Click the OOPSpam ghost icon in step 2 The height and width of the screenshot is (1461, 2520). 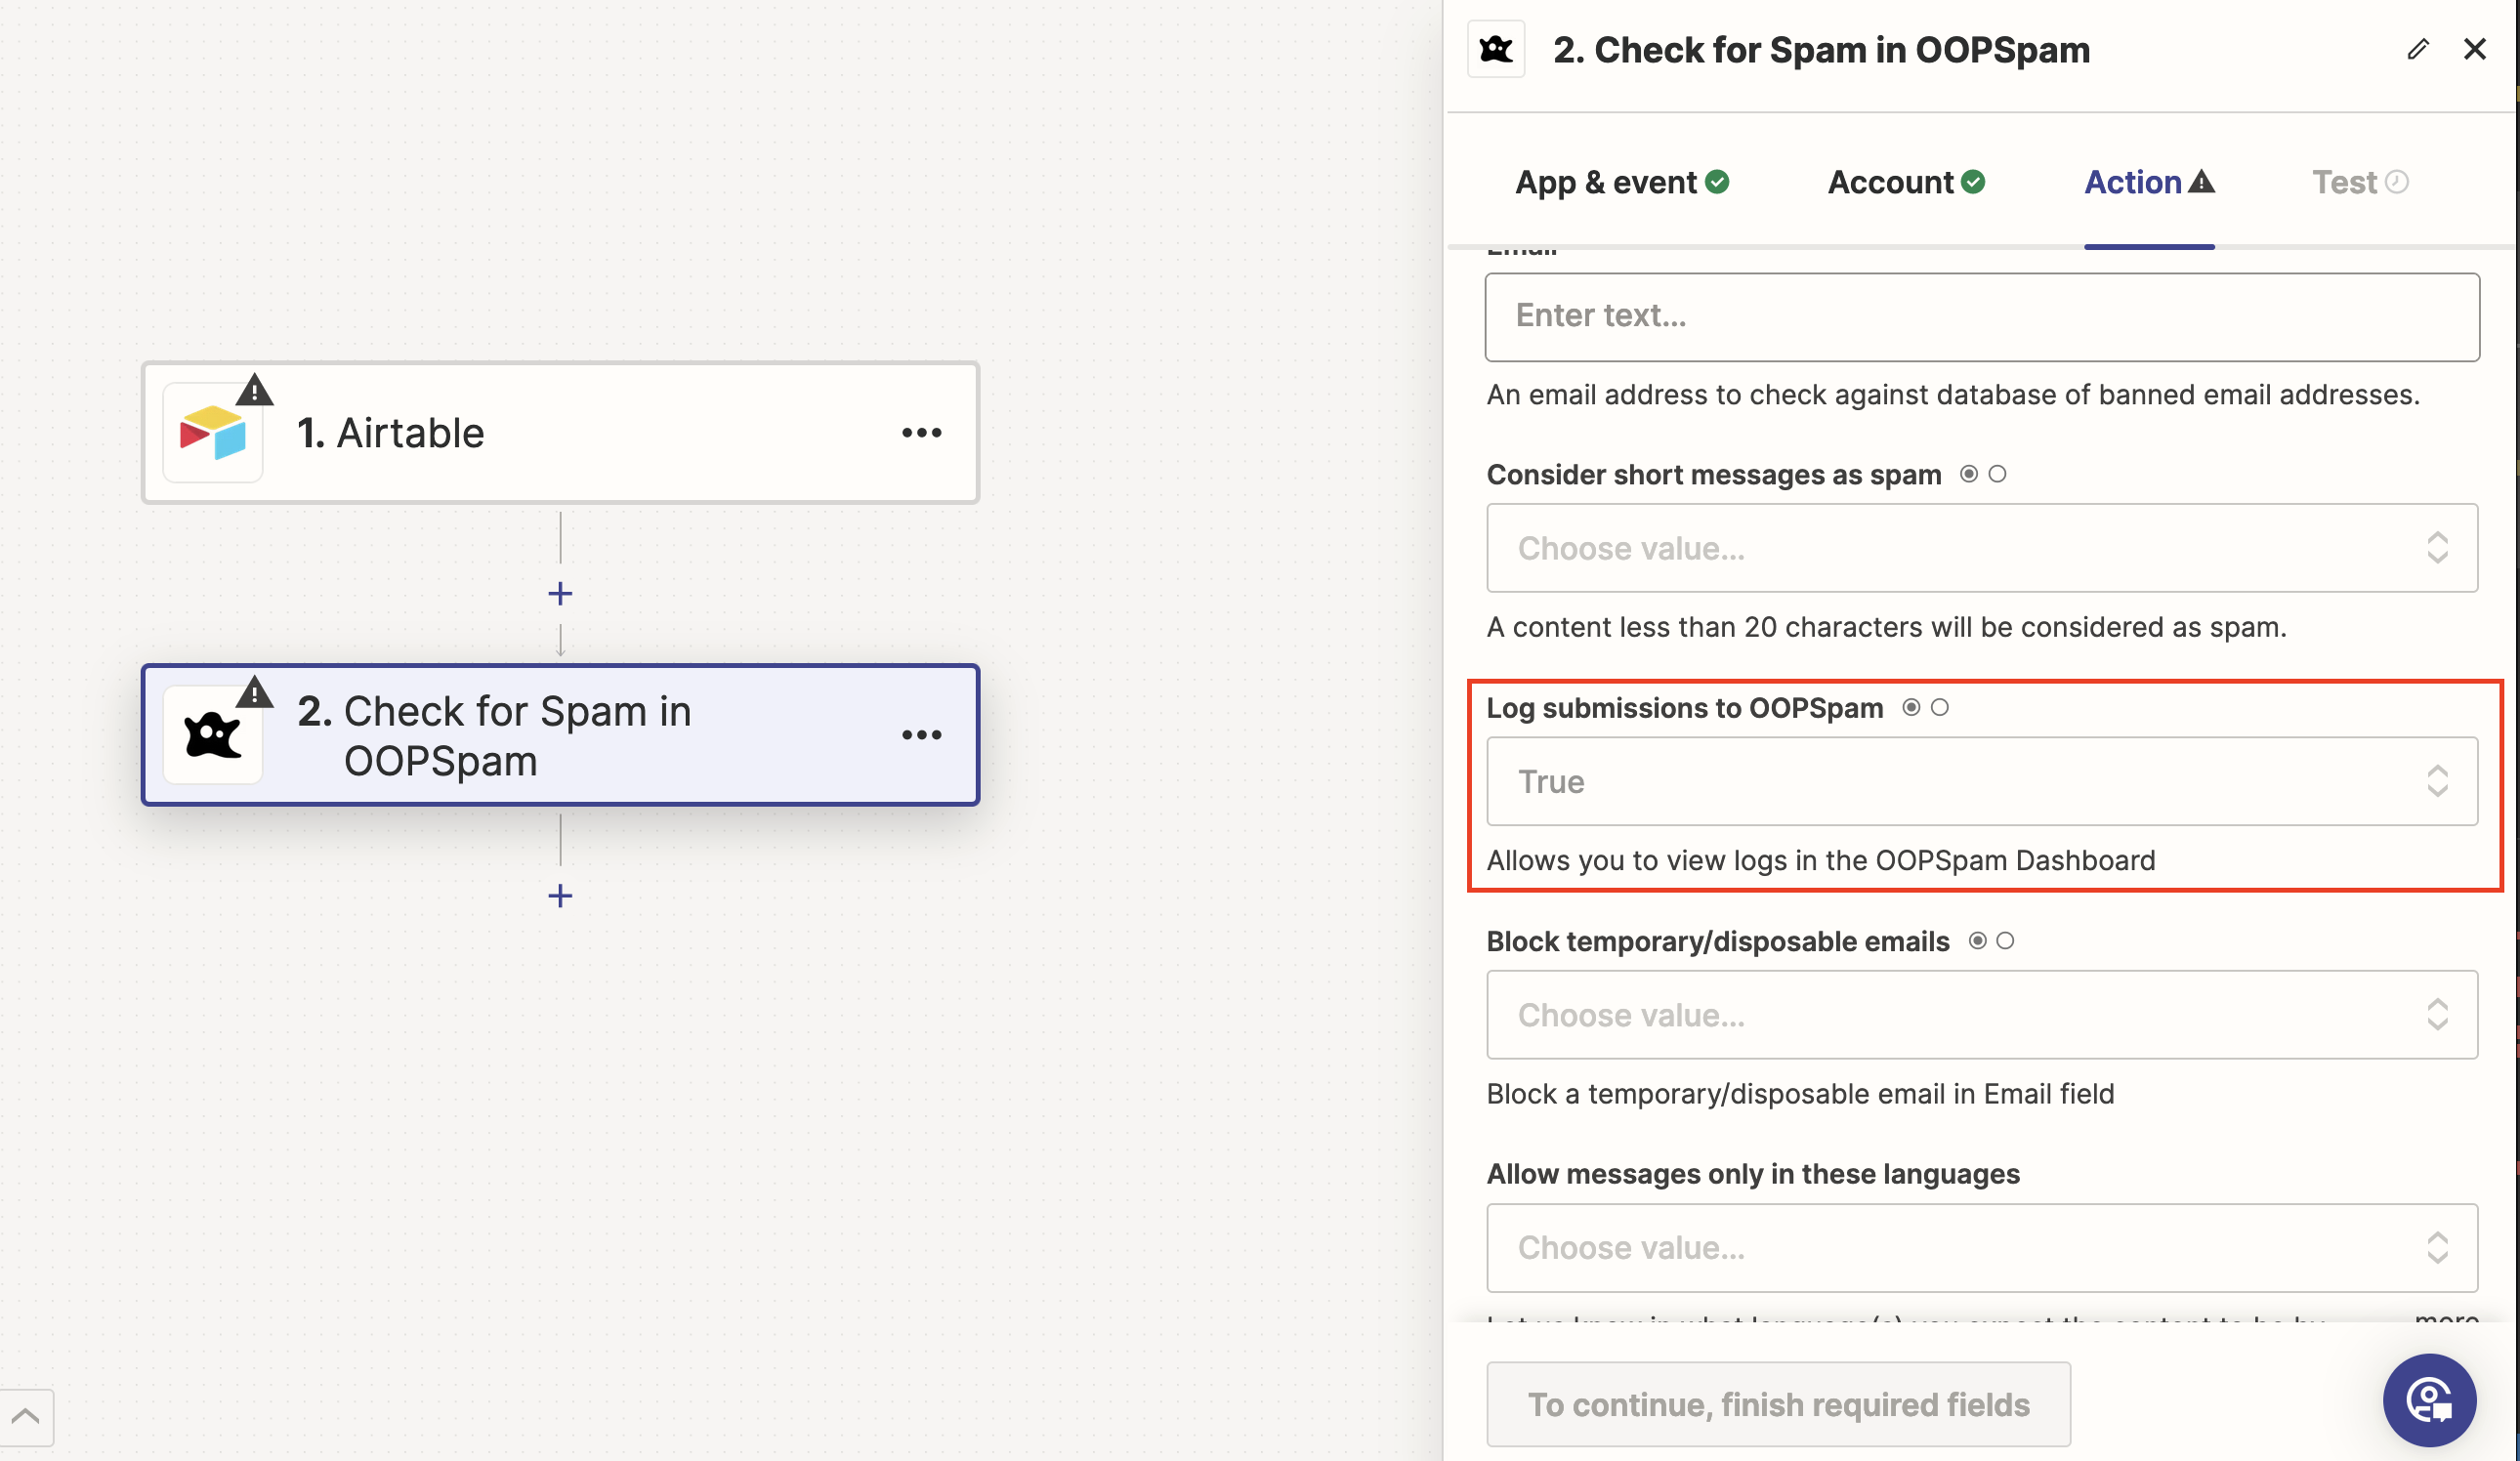point(213,735)
